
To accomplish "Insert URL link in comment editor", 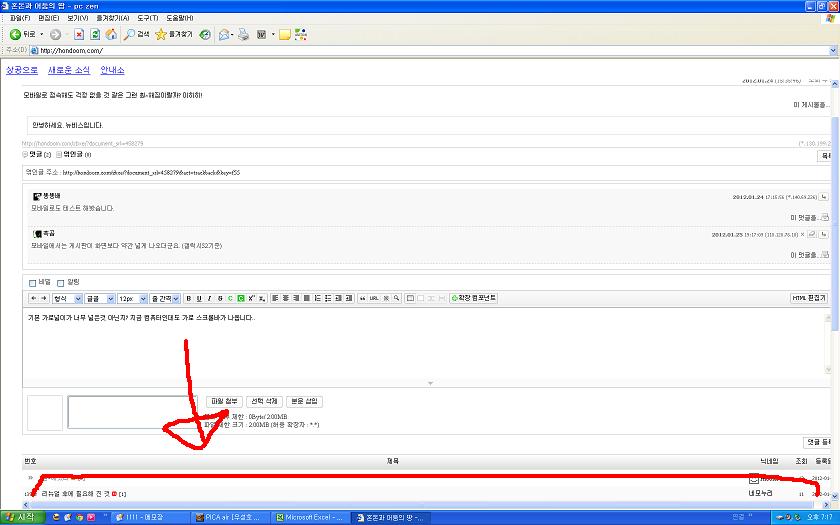I will pyautogui.click(x=374, y=298).
